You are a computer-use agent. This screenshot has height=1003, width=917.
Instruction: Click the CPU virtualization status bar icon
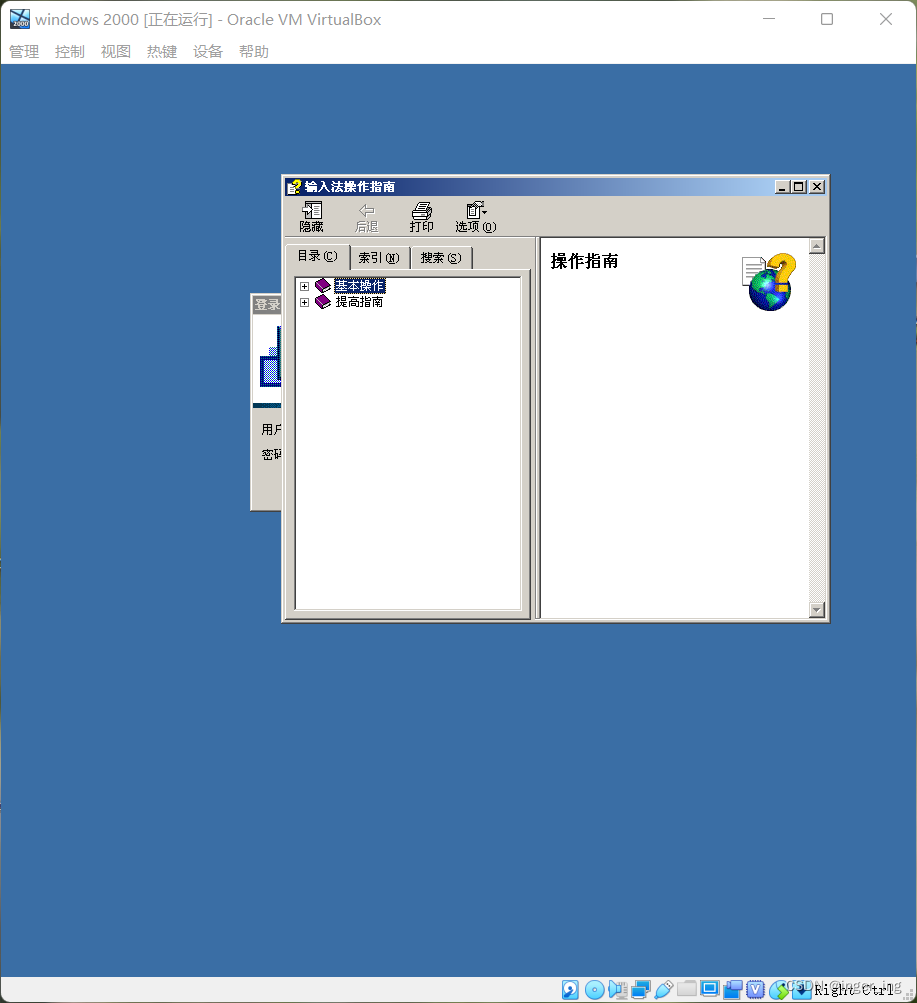(756, 990)
